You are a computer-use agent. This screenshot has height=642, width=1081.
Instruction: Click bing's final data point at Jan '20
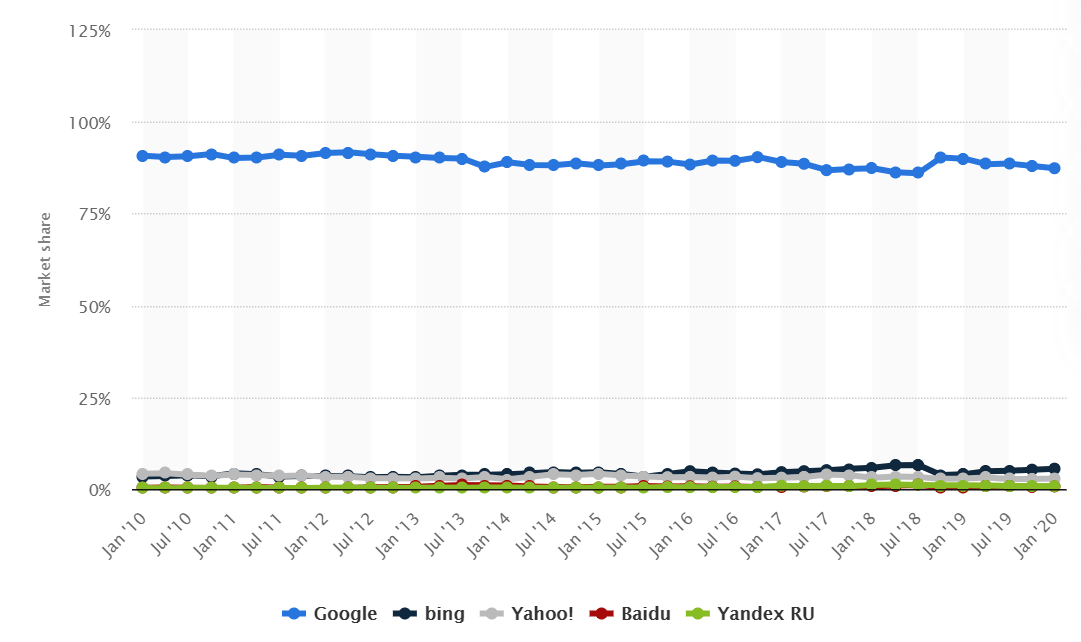click(x=1054, y=468)
